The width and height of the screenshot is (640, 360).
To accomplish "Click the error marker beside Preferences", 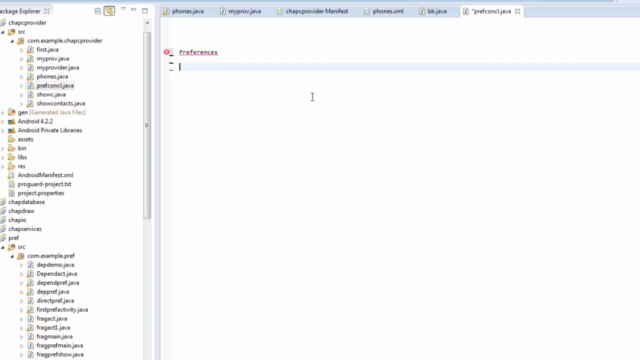I will (x=167, y=52).
